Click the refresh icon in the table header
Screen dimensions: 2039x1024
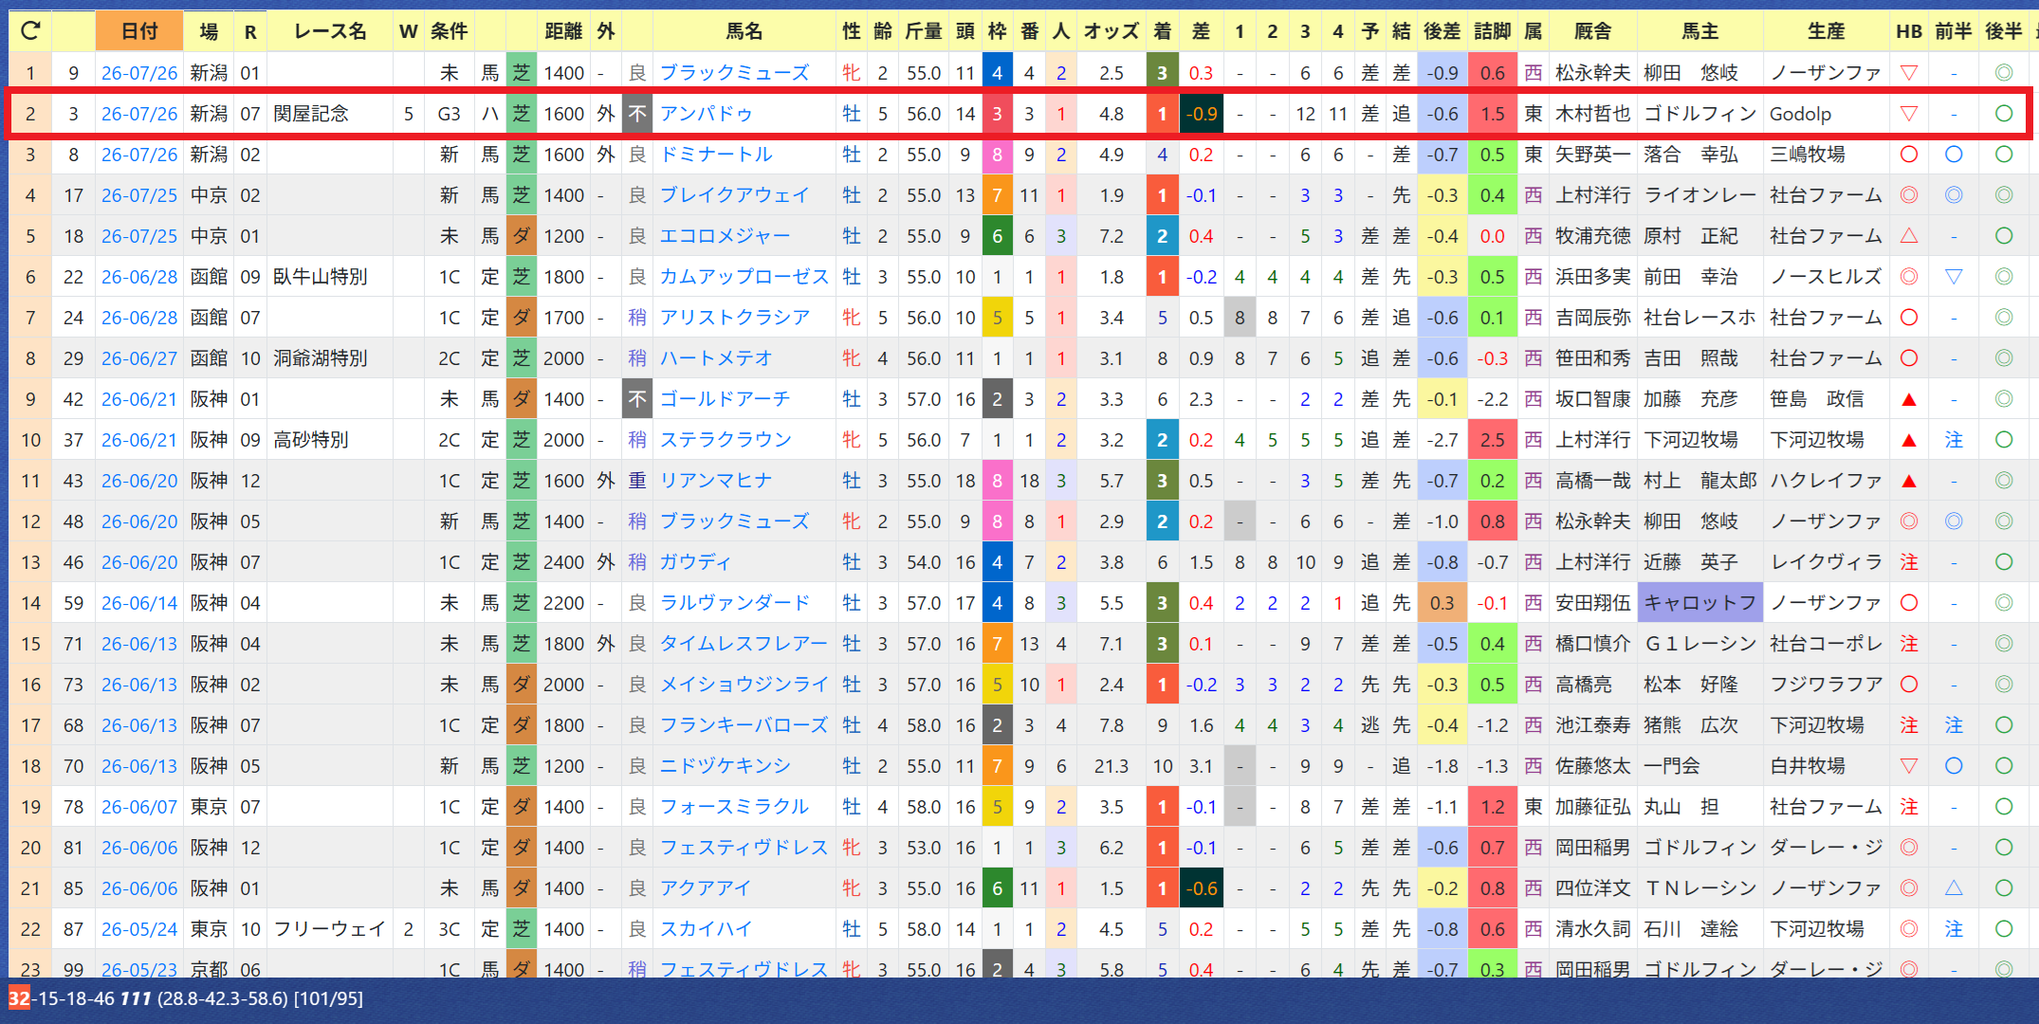pos(30,31)
